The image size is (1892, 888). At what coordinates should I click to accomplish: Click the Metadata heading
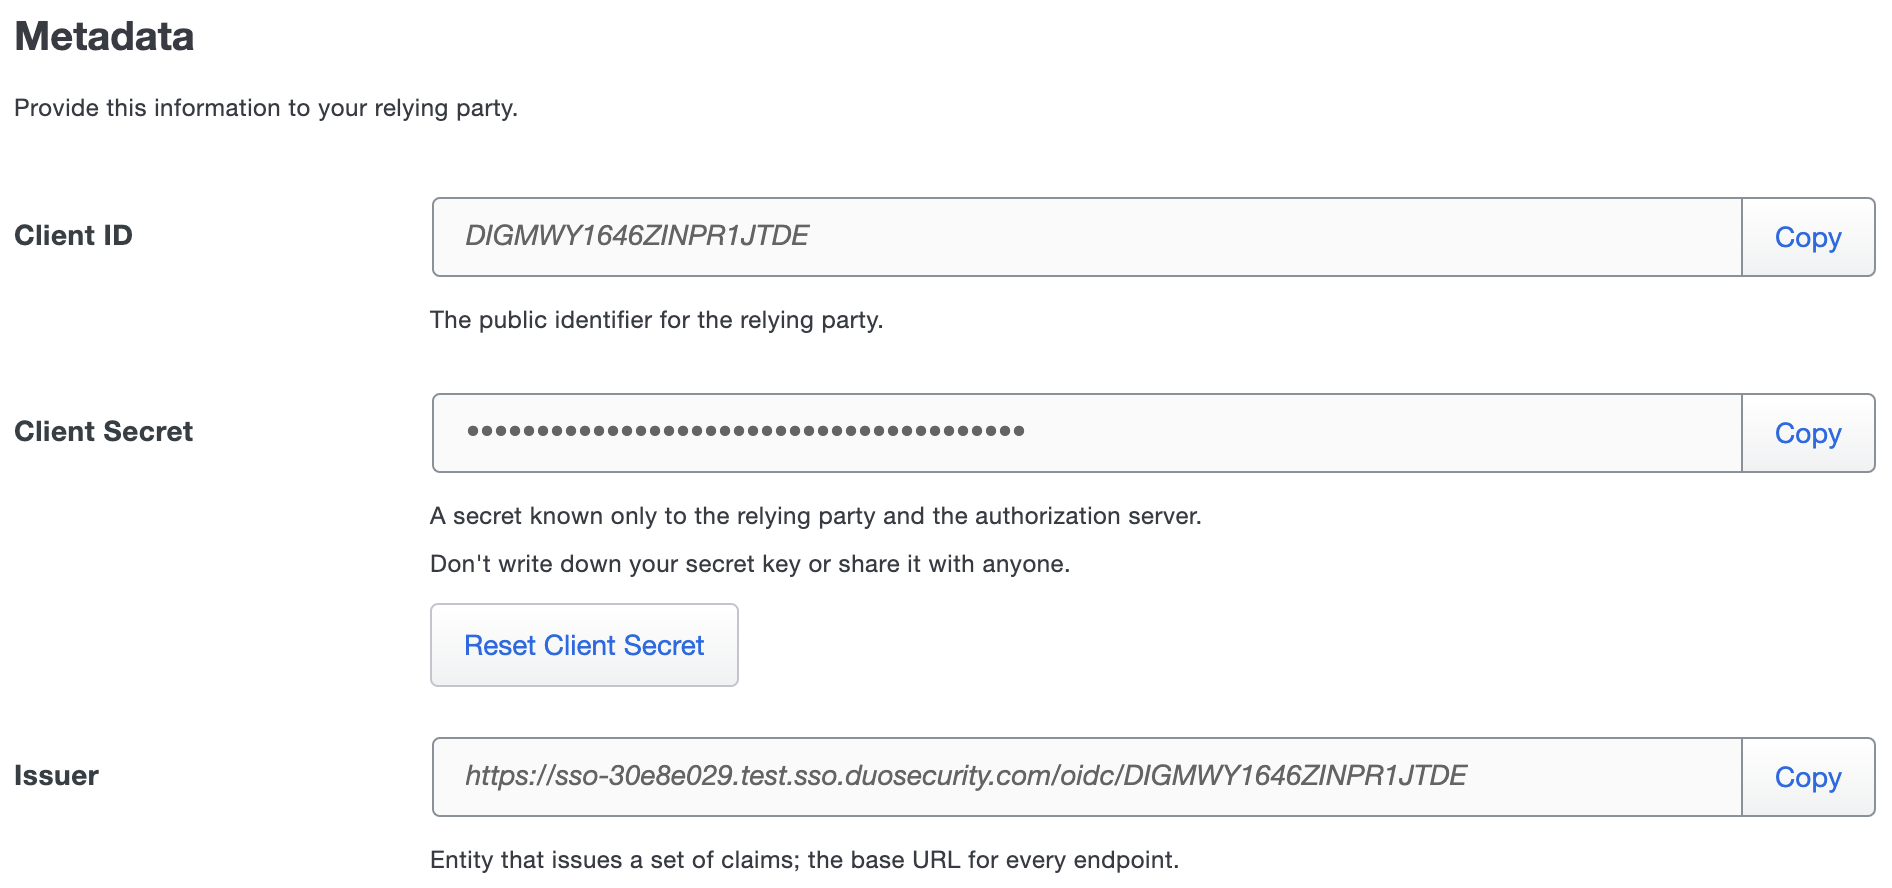tap(104, 37)
